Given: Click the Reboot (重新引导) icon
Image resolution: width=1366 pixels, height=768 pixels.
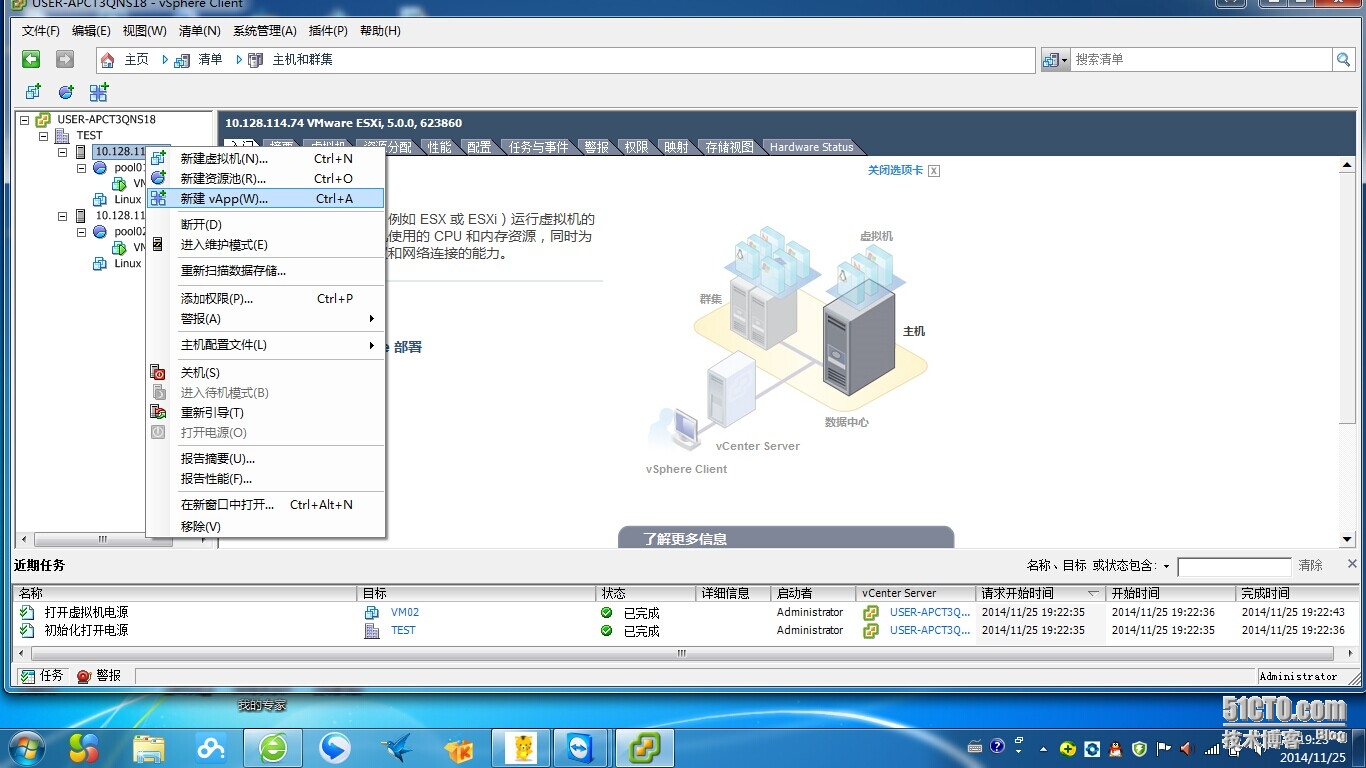Looking at the screenshot, I should point(158,412).
